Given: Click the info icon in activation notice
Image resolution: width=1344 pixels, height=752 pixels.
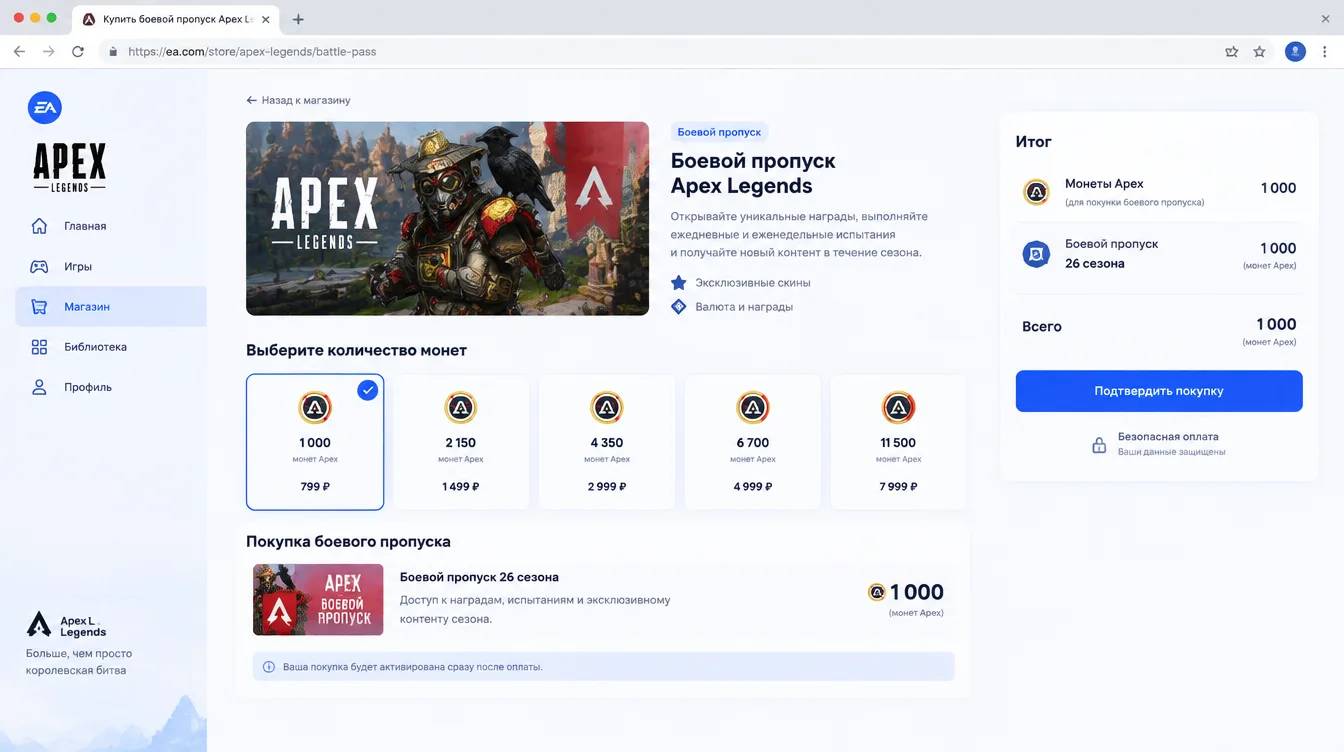Looking at the screenshot, I should click(269, 667).
